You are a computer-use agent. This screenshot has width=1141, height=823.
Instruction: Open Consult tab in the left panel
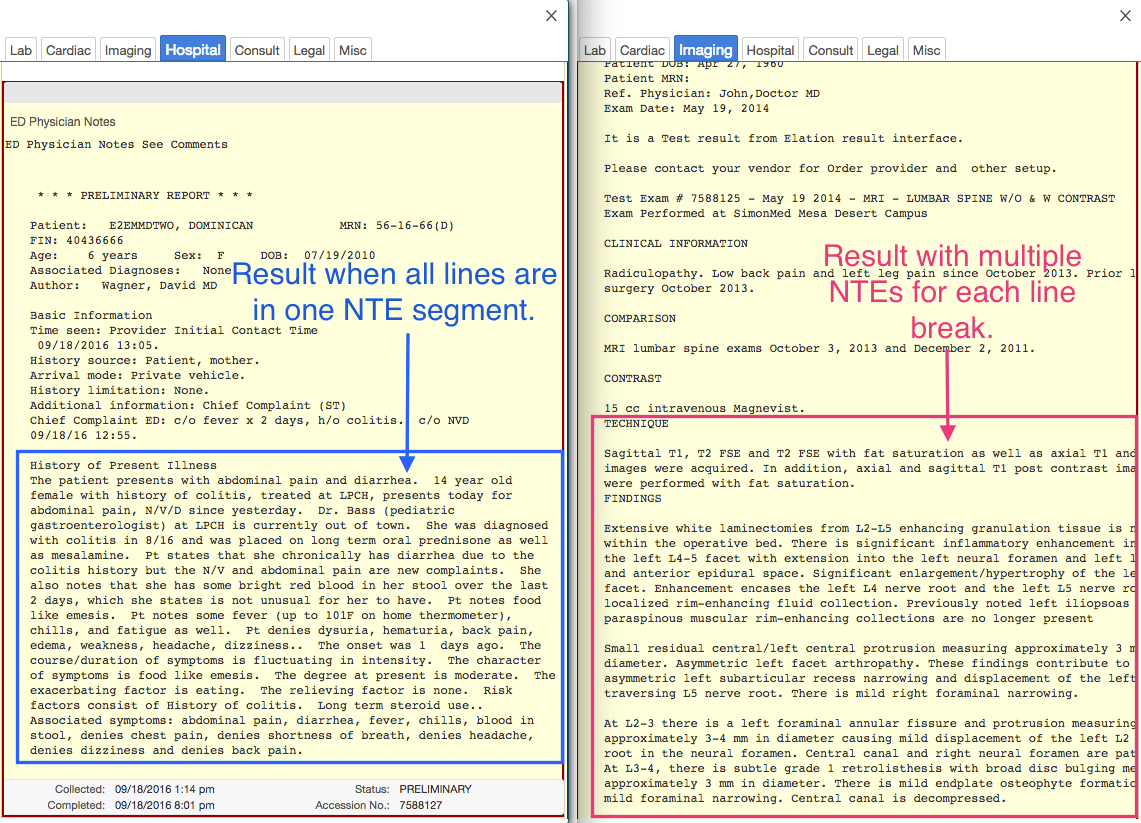pos(257,50)
